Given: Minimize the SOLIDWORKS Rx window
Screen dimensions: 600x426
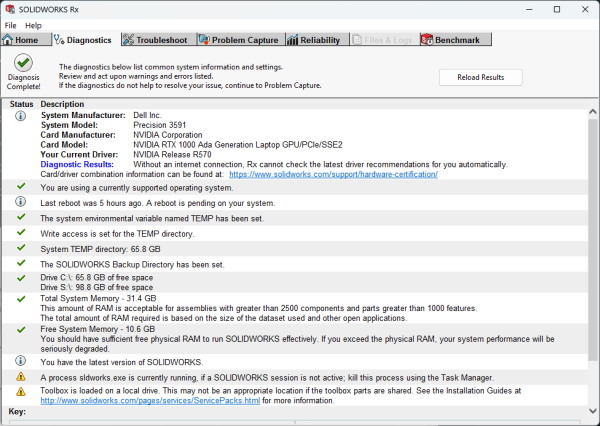Looking at the screenshot, I should (x=529, y=9).
